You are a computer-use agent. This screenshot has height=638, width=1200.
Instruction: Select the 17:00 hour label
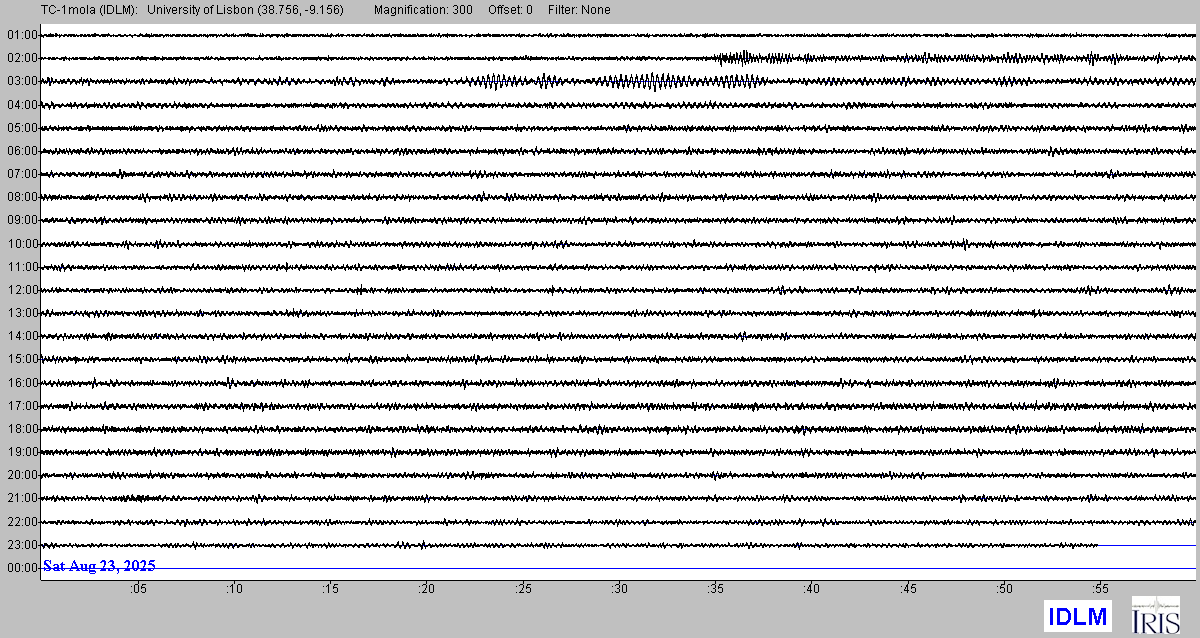coord(21,406)
